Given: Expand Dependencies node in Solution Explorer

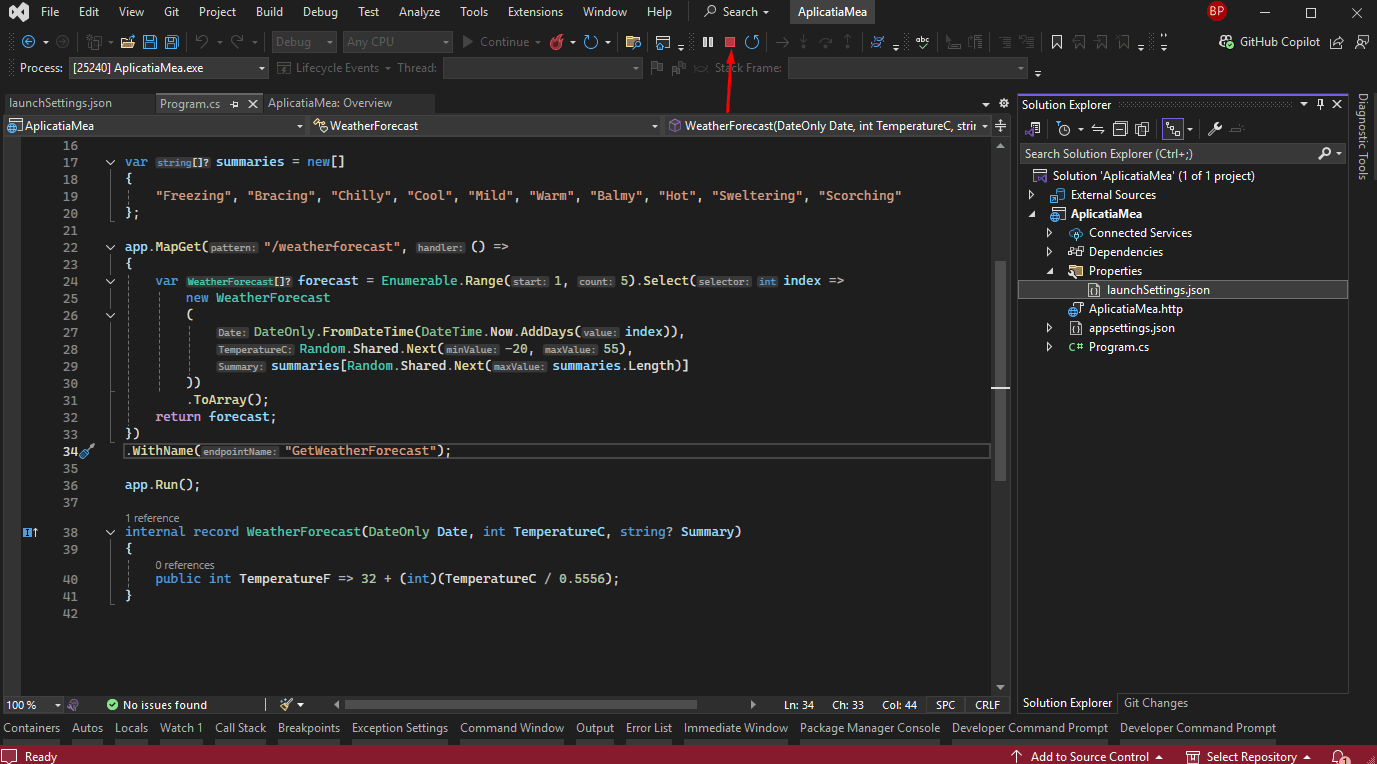Looking at the screenshot, I should coord(1049,252).
